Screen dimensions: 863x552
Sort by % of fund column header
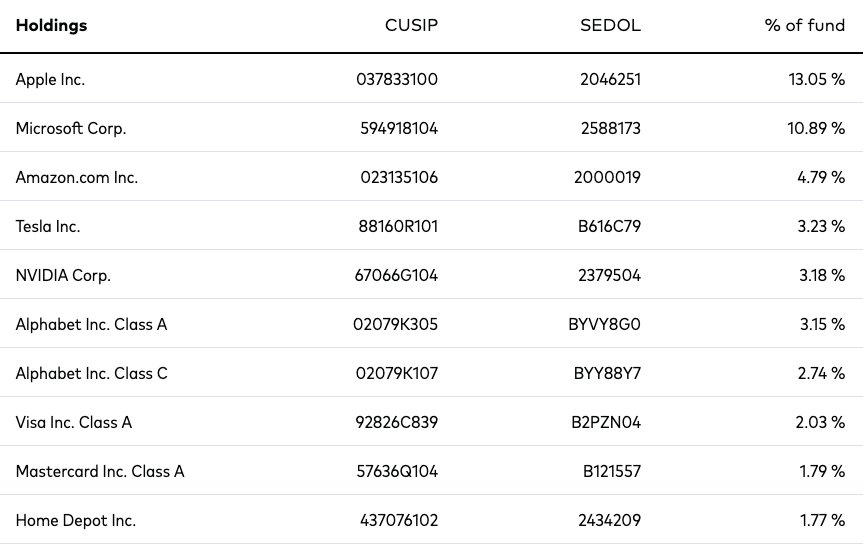tap(805, 25)
